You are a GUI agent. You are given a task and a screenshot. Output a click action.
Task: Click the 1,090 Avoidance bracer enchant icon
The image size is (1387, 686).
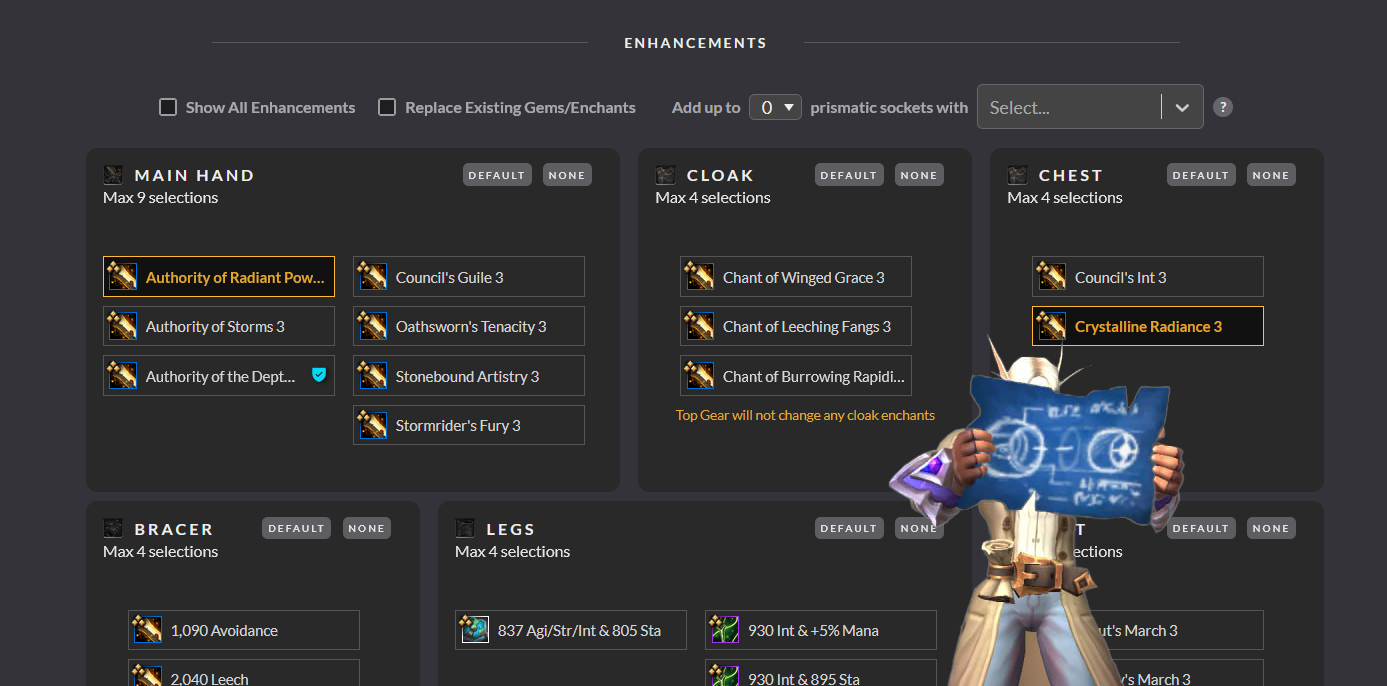click(x=147, y=630)
